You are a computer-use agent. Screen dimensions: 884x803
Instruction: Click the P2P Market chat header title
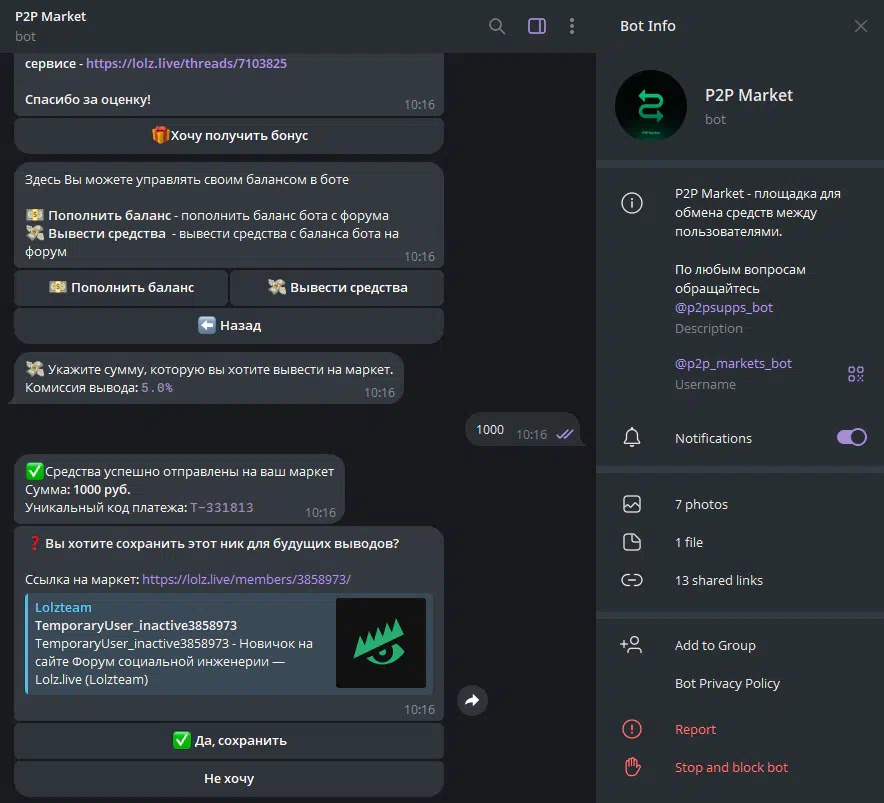point(51,16)
